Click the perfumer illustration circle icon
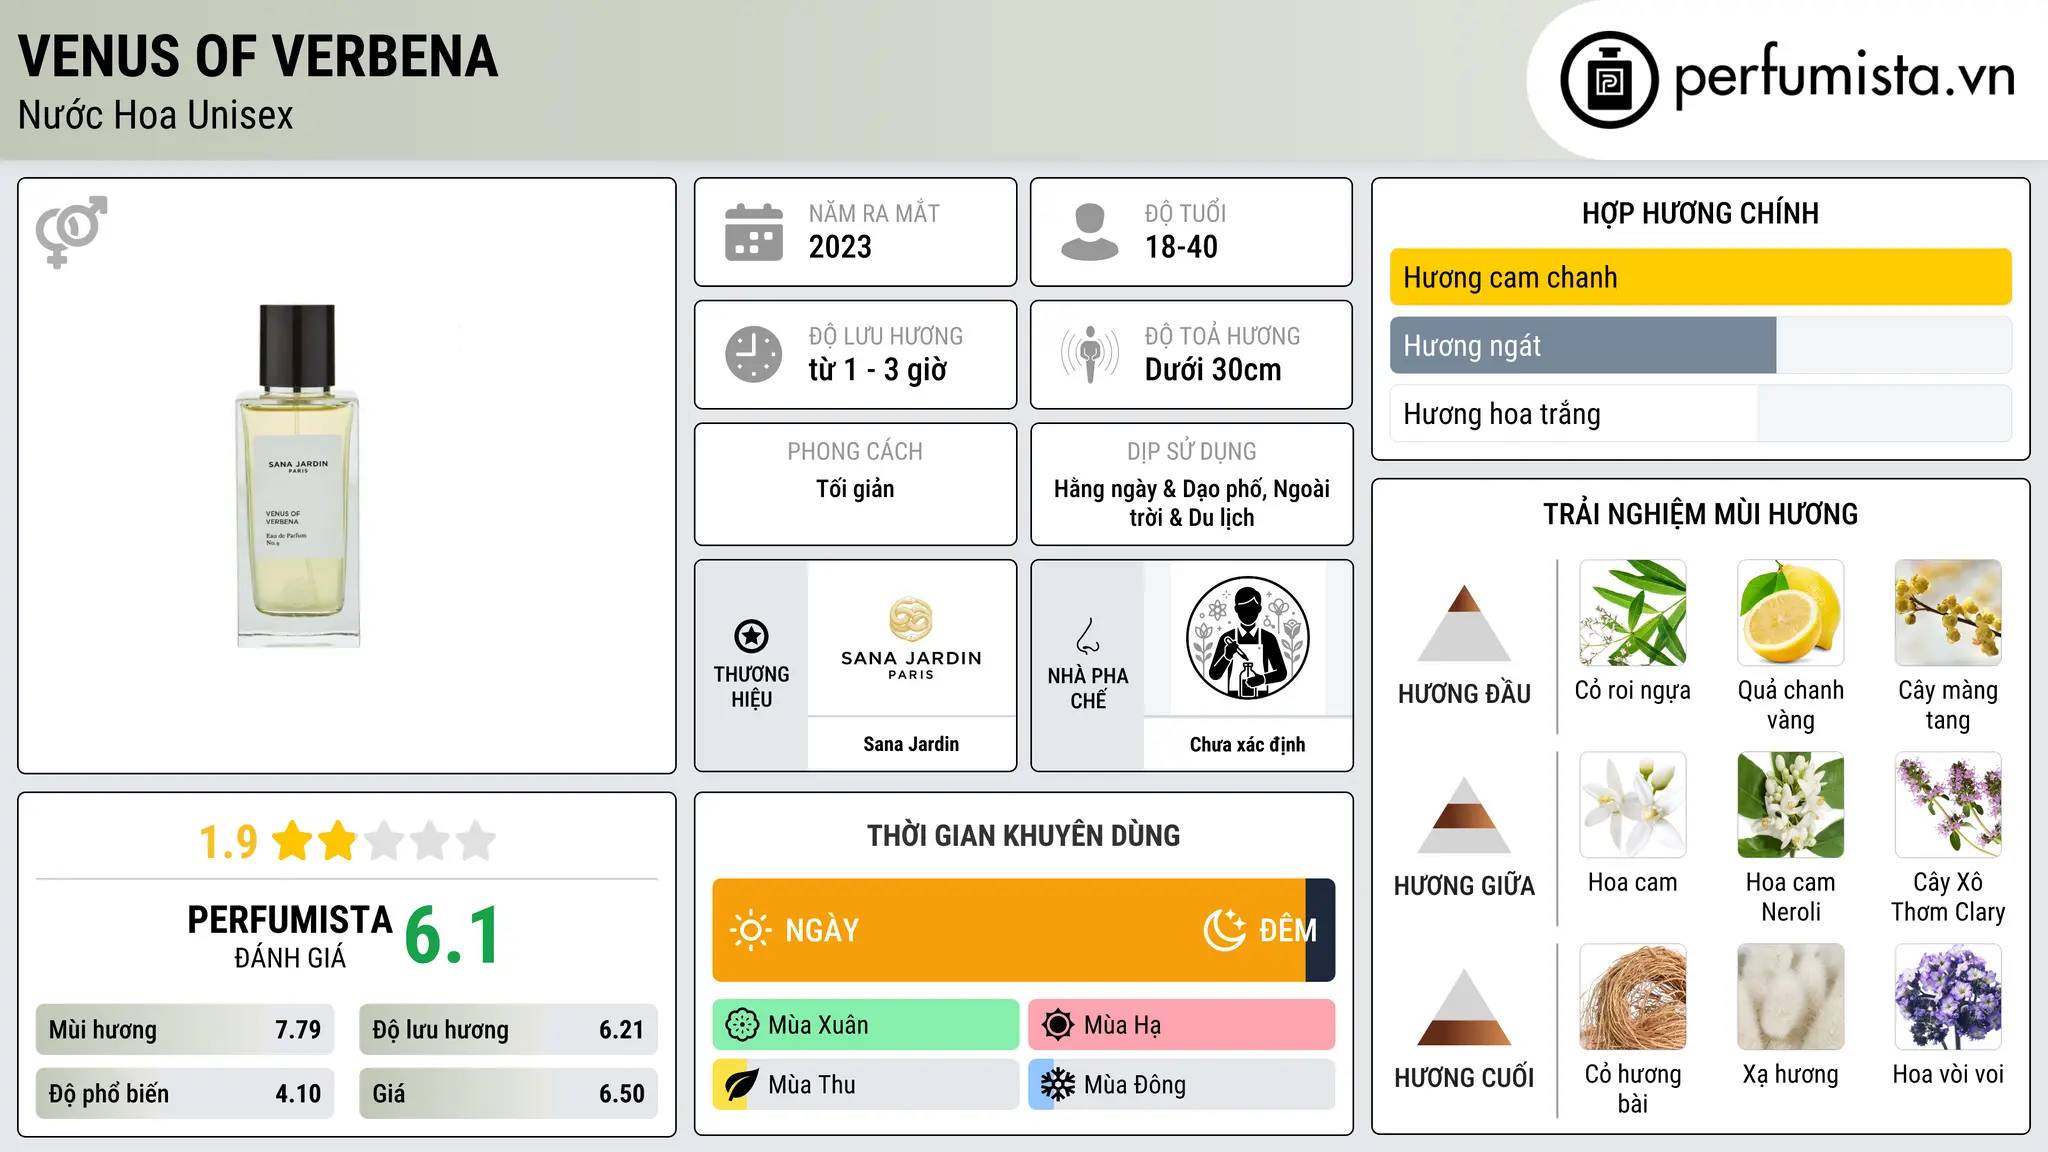The image size is (2048, 1152). [1247, 638]
